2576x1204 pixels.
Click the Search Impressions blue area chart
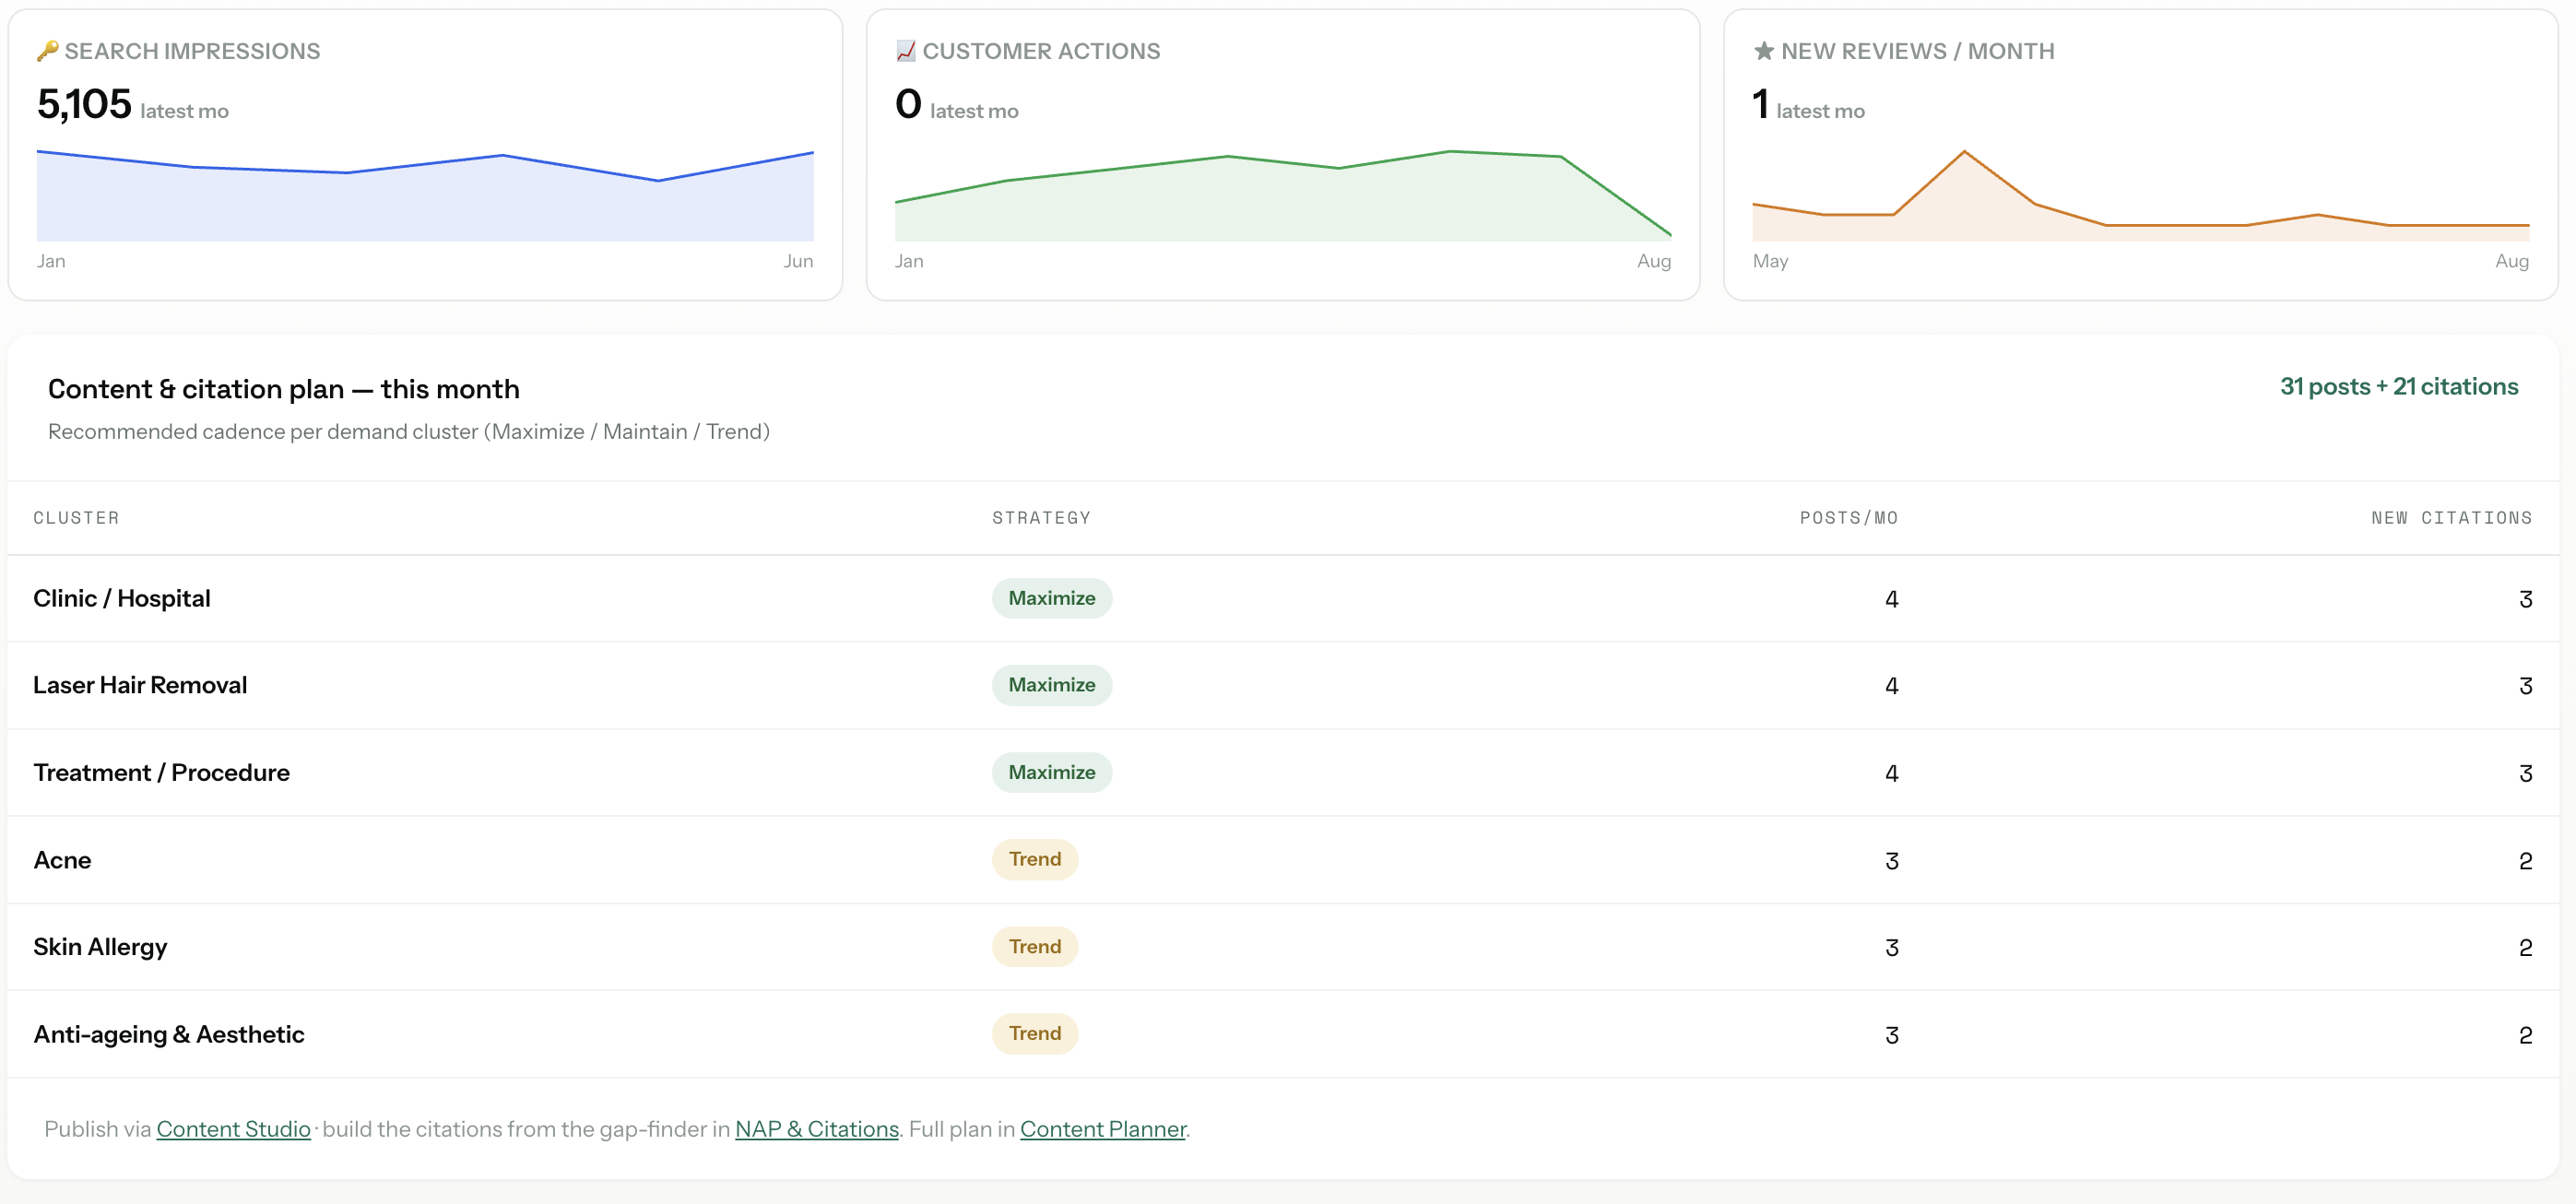click(x=425, y=195)
